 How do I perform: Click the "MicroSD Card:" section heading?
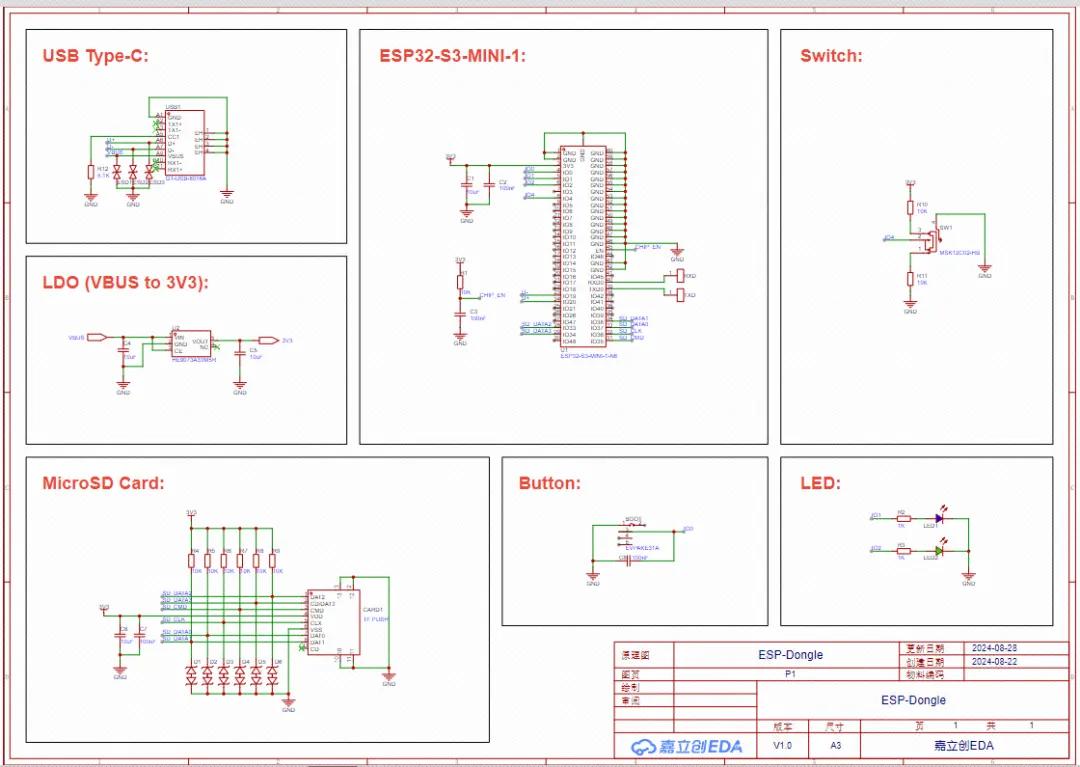[103, 483]
